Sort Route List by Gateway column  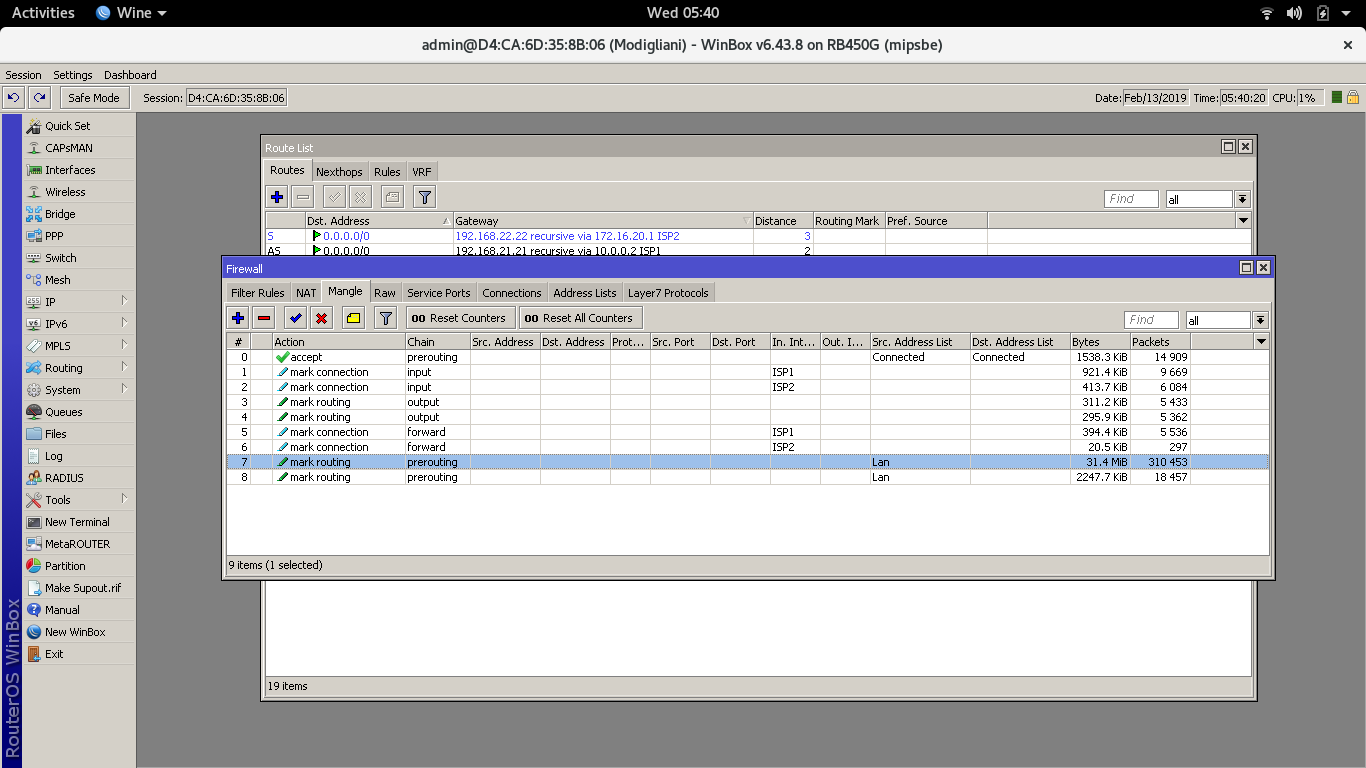[602, 221]
